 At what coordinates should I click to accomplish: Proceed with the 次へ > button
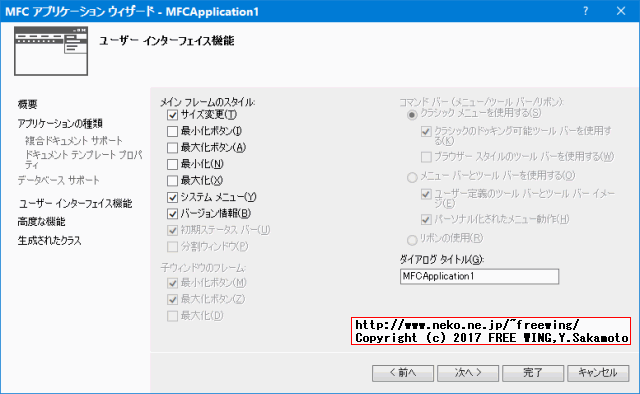(x=468, y=373)
